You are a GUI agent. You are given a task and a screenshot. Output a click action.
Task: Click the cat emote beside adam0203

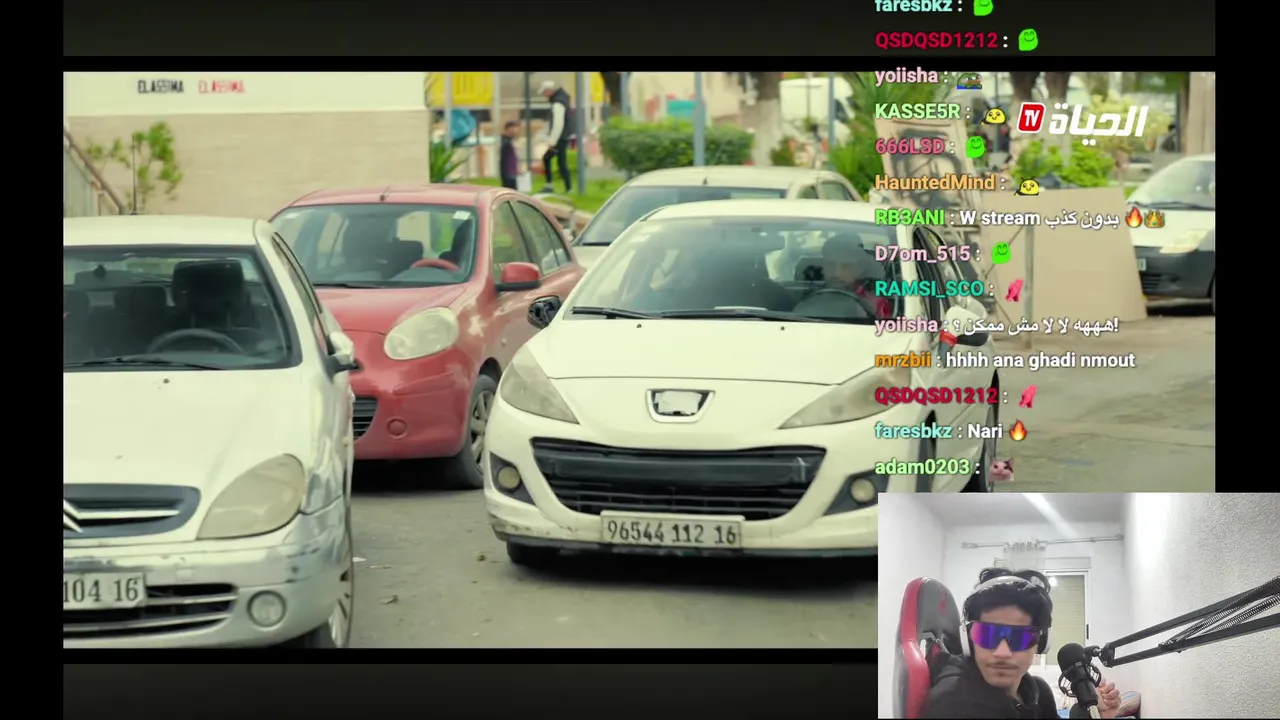click(1002, 468)
